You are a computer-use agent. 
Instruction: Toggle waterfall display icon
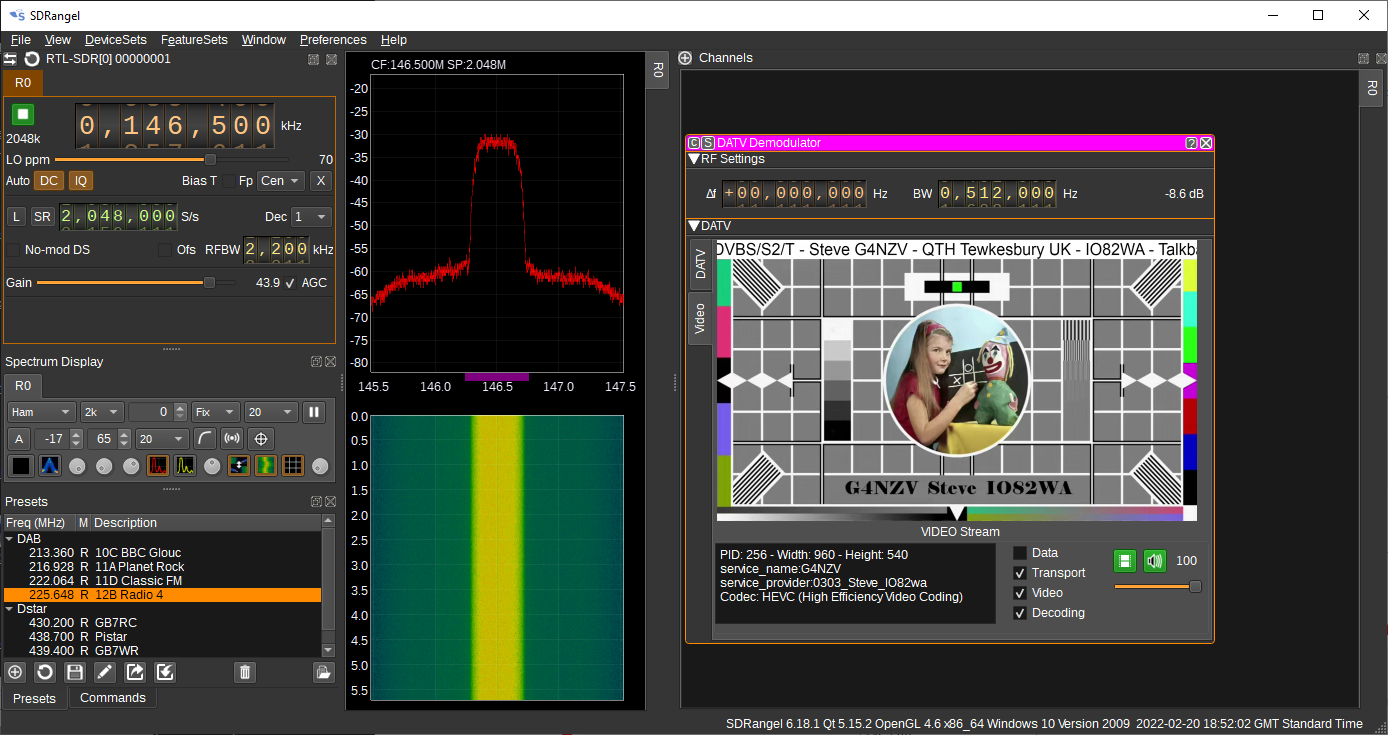266,465
